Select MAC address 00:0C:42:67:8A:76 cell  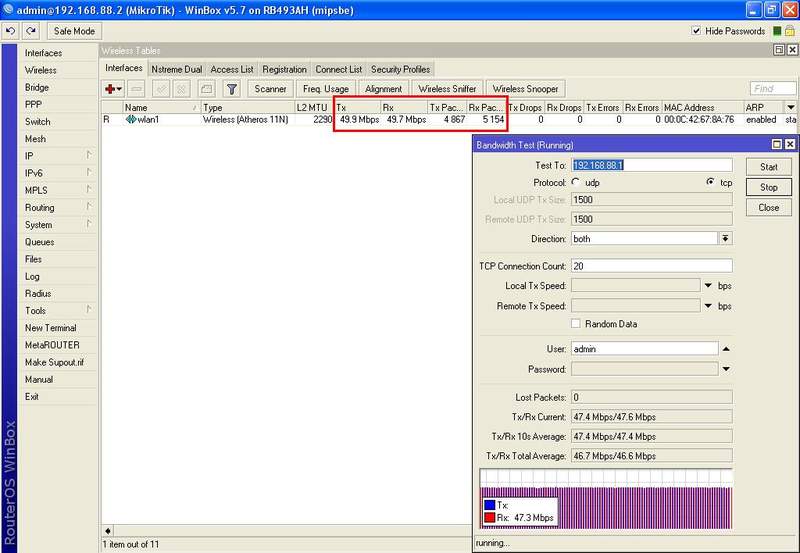[x=699, y=119]
